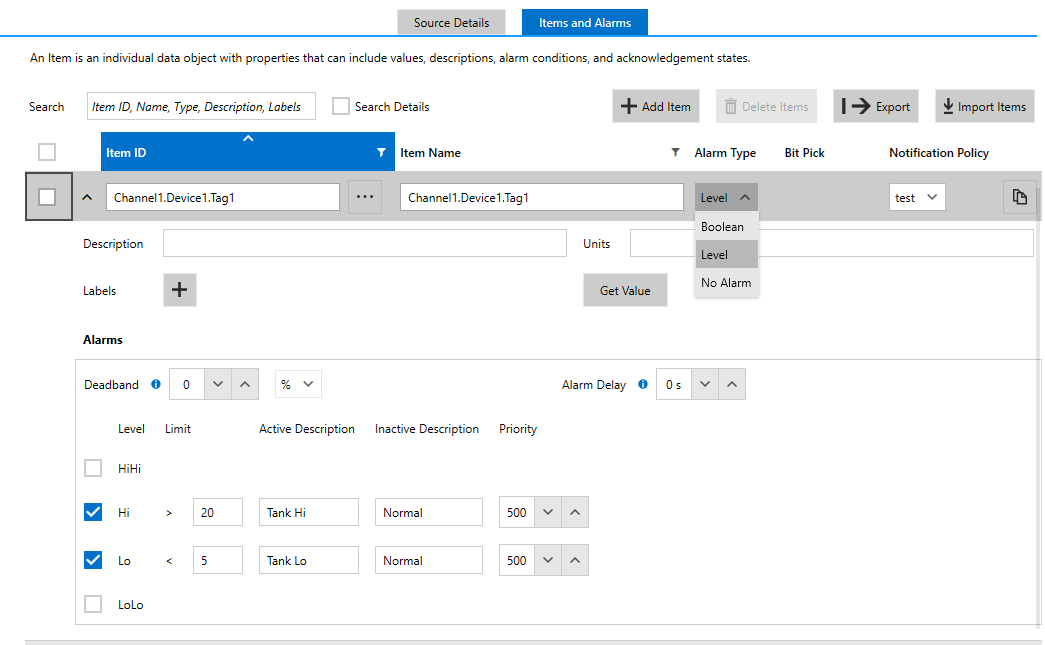
Task: Click the Get Value button
Action: (x=625, y=291)
